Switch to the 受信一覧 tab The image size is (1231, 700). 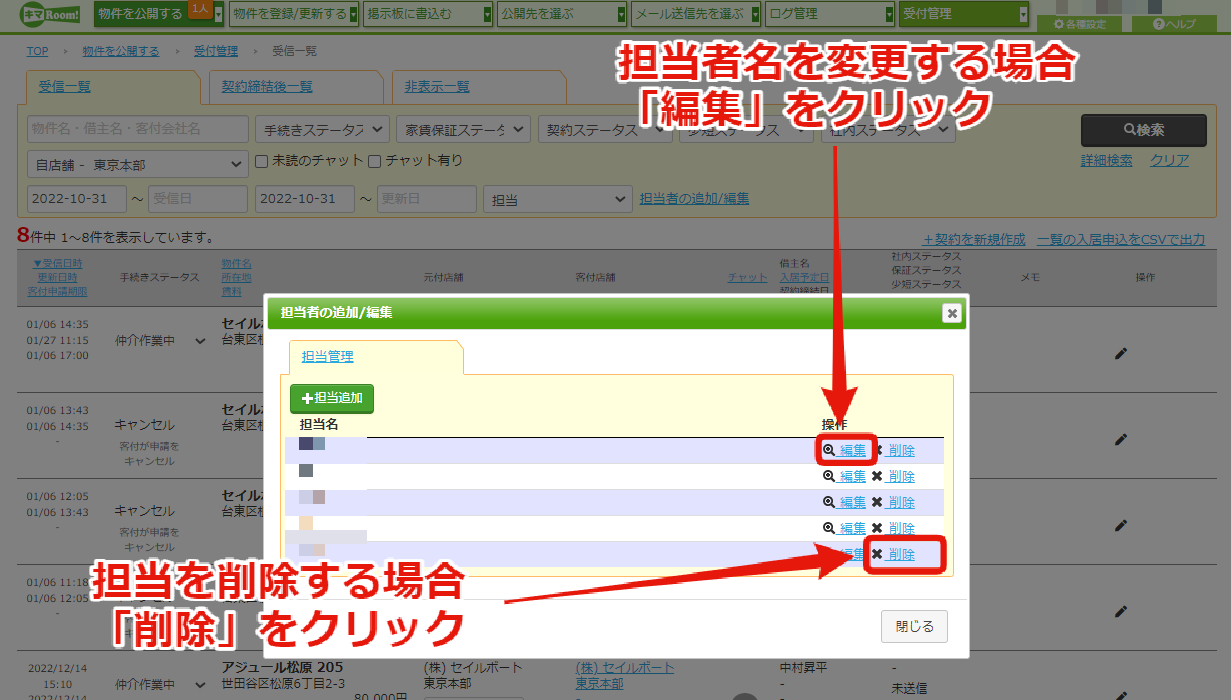[65, 87]
